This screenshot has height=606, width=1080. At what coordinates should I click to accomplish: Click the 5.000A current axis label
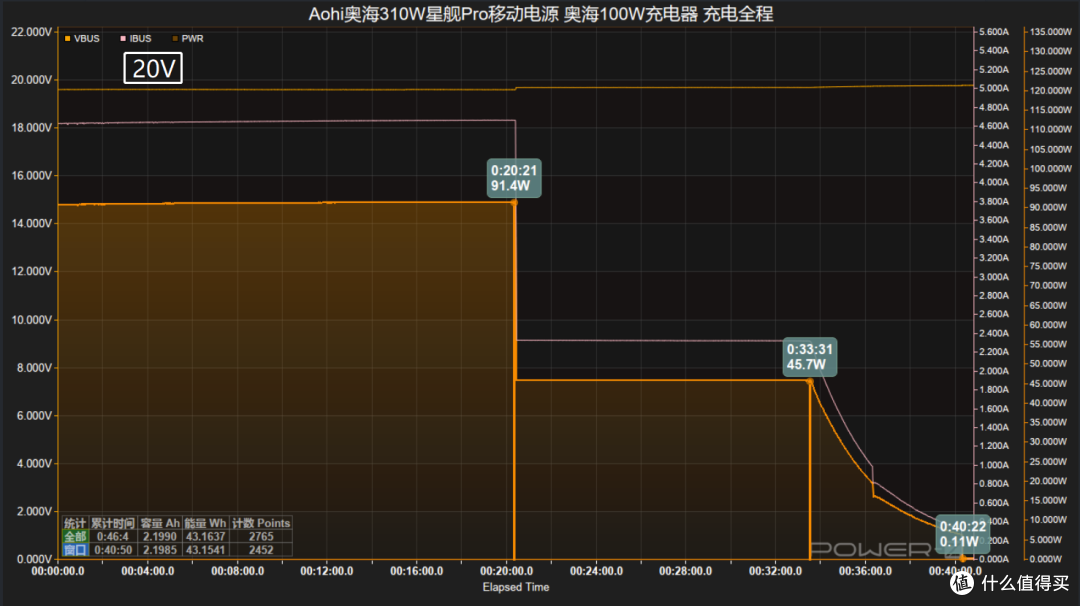994,88
